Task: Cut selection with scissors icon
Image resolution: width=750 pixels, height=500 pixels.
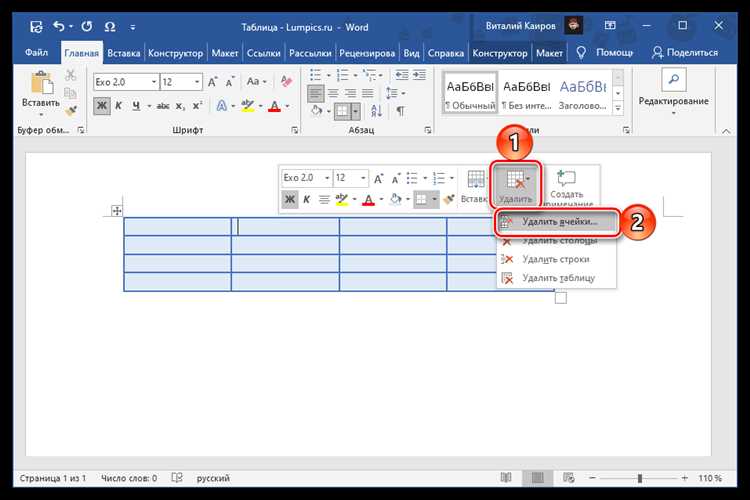Action: [x=71, y=75]
